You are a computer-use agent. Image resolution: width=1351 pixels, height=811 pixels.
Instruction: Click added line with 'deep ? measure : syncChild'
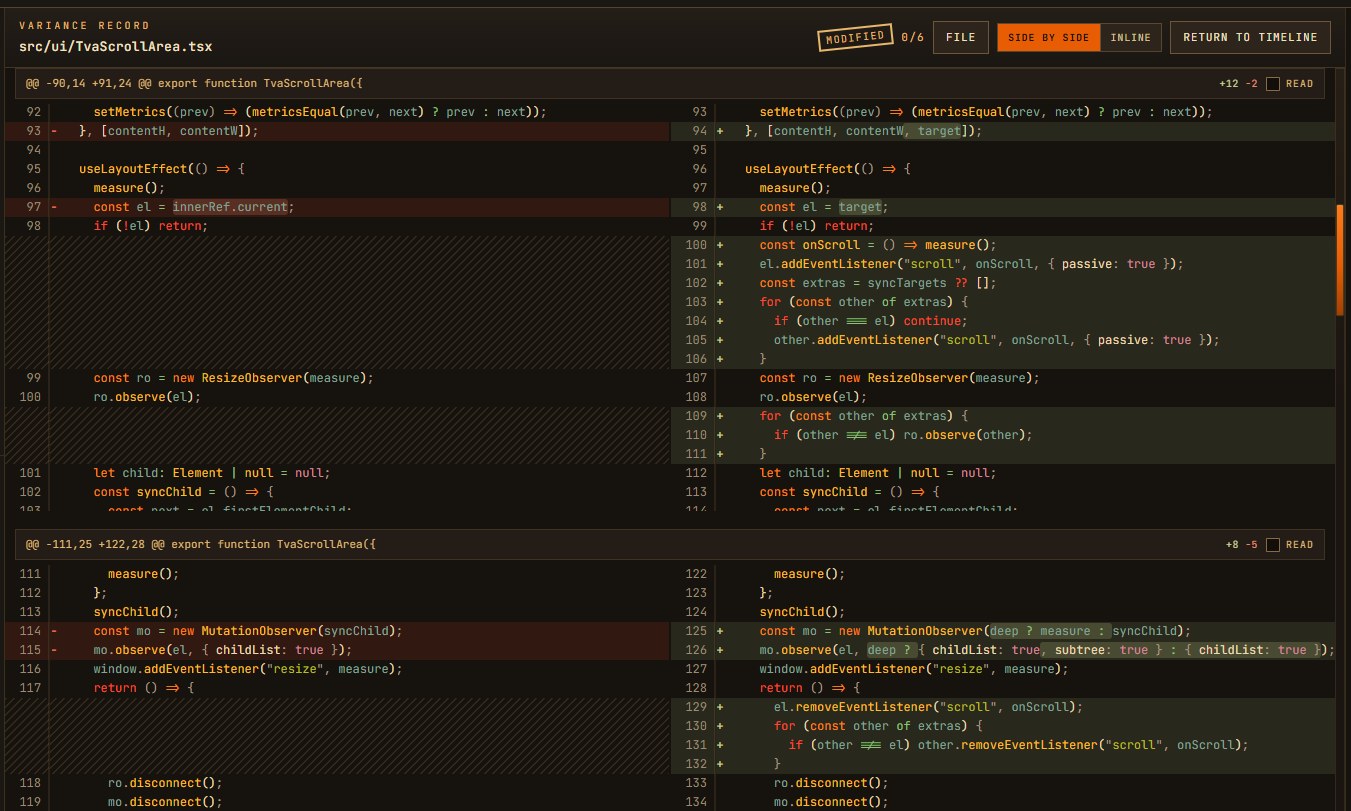pos(1003,631)
